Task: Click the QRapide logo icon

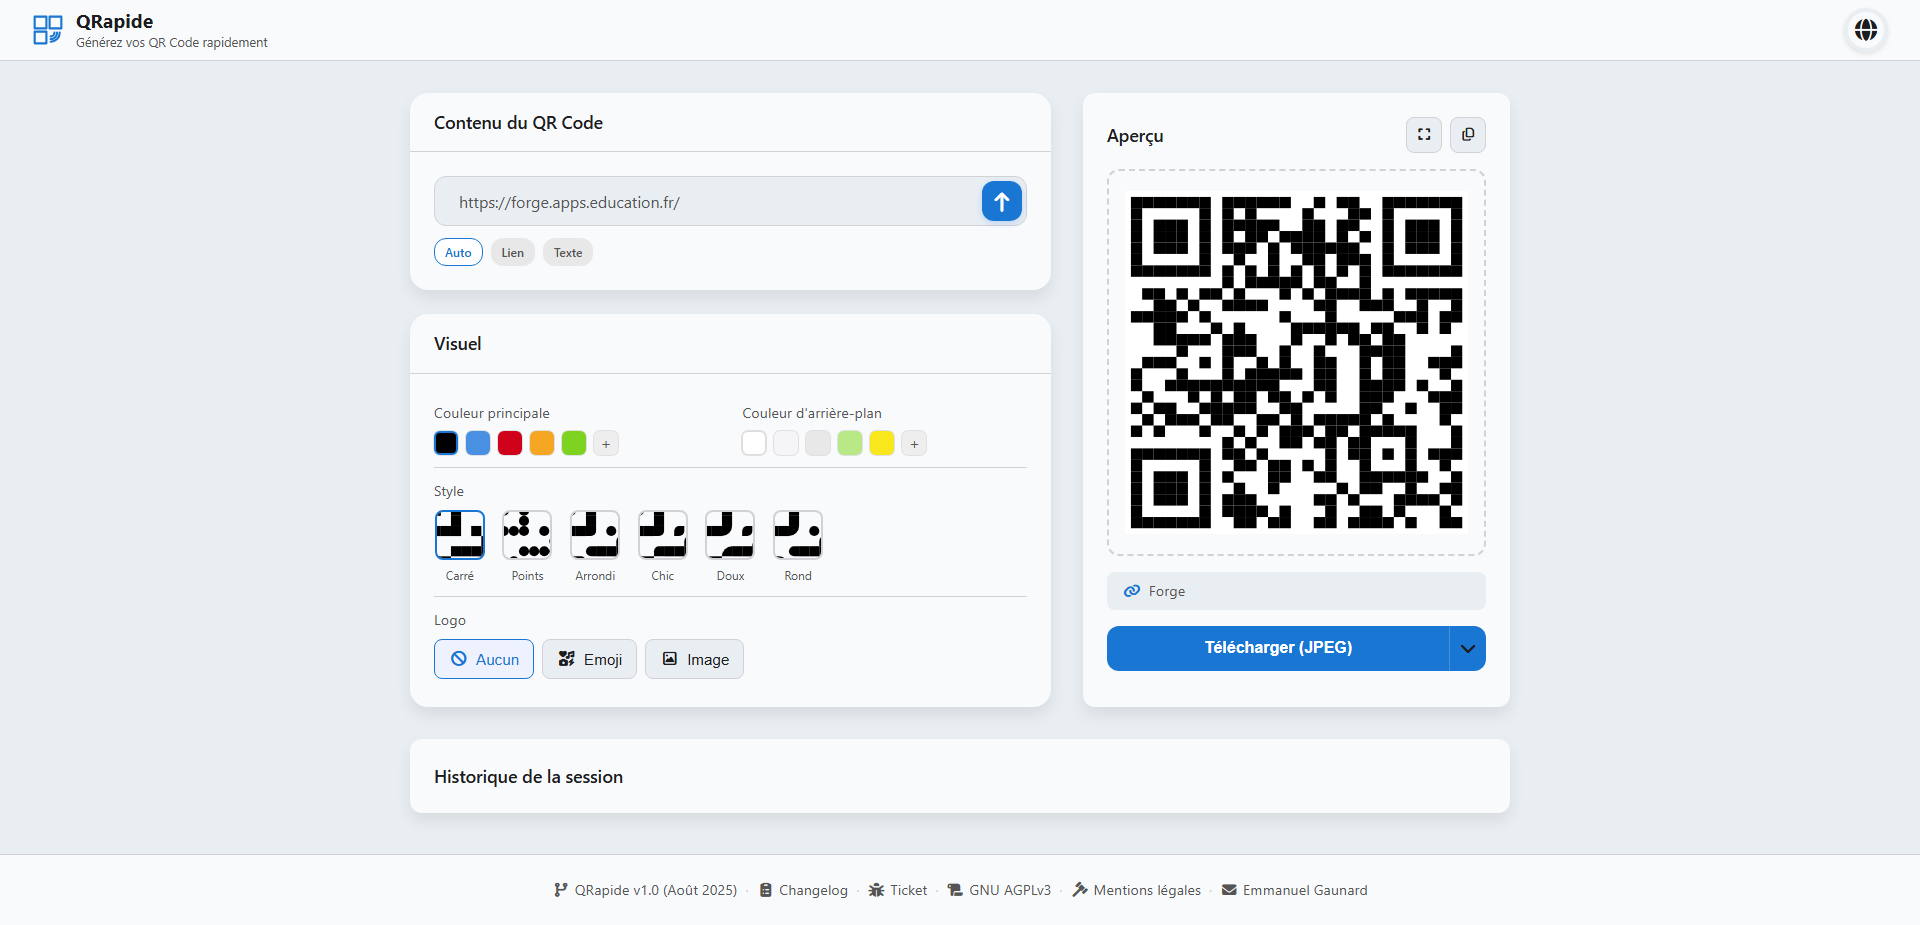Action: pos(47,30)
